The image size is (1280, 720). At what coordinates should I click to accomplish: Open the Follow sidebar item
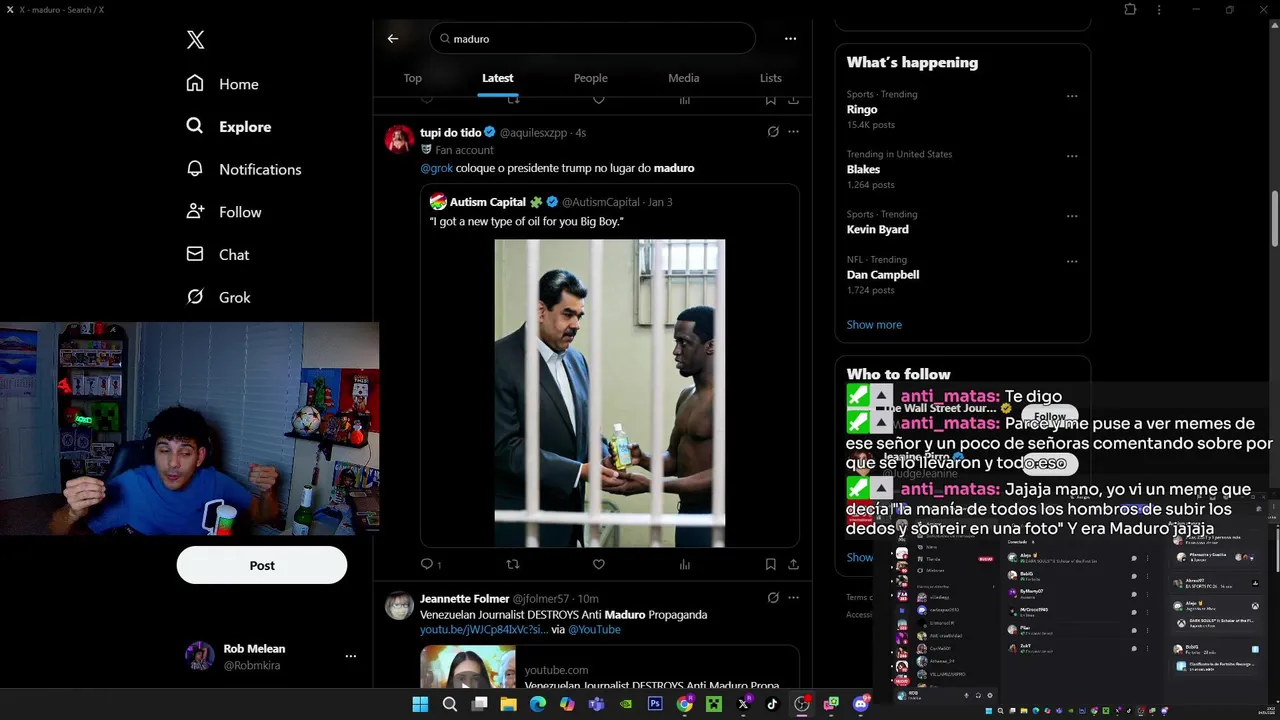pos(223,212)
